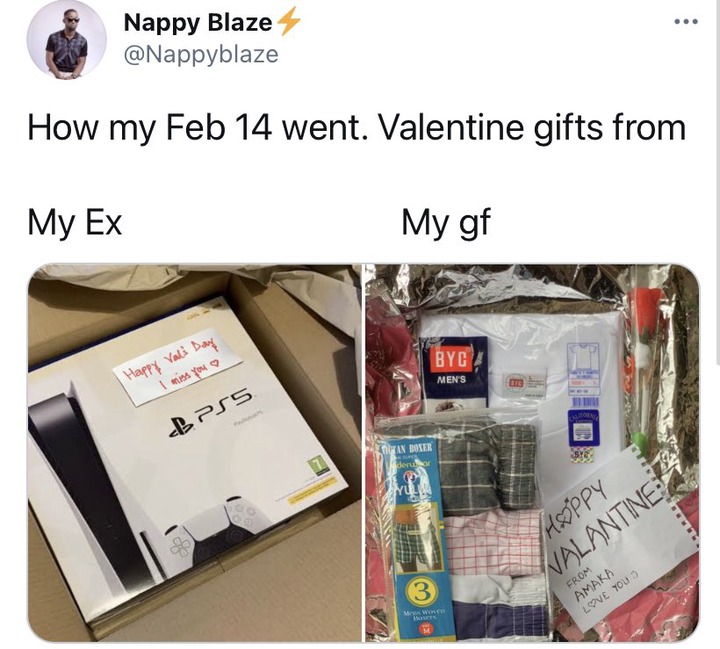The height and width of the screenshot is (649, 720).
Task: Click the lightning bolt emoji beside the name
Action: tap(288, 22)
